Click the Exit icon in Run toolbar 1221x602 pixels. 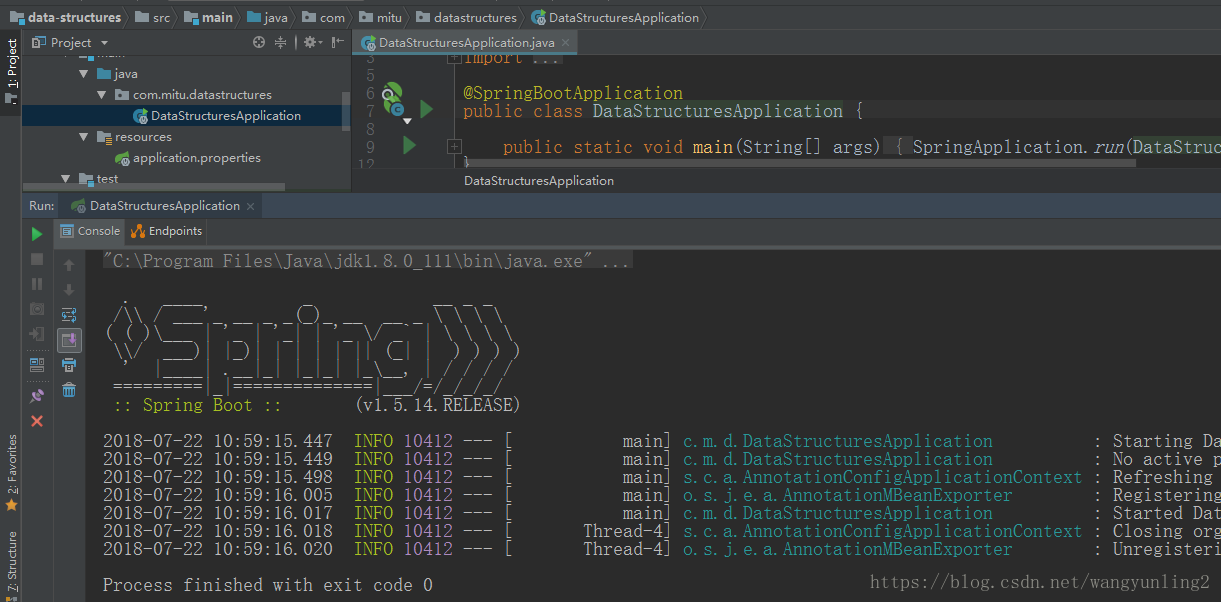click(x=37, y=334)
